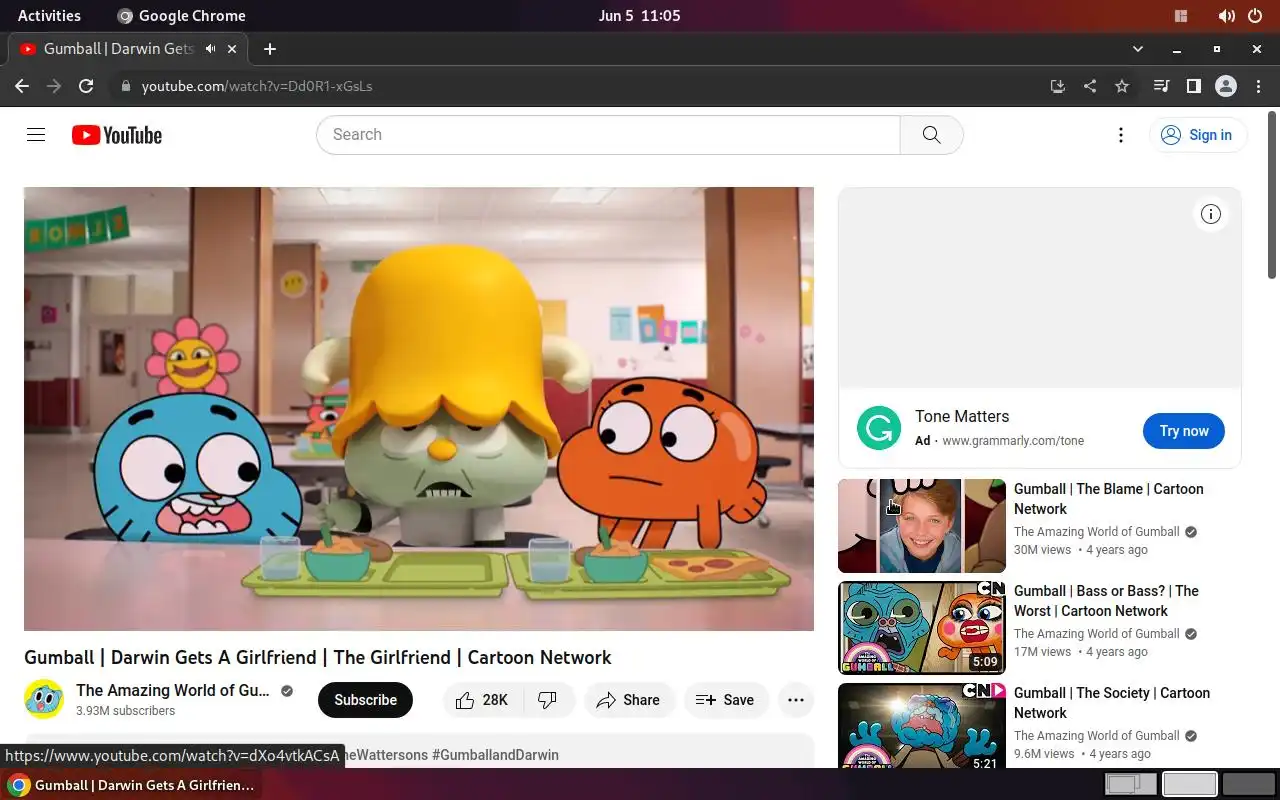Open a new Chrome tab
The width and height of the screenshot is (1280, 800).
pyautogui.click(x=270, y=48)
